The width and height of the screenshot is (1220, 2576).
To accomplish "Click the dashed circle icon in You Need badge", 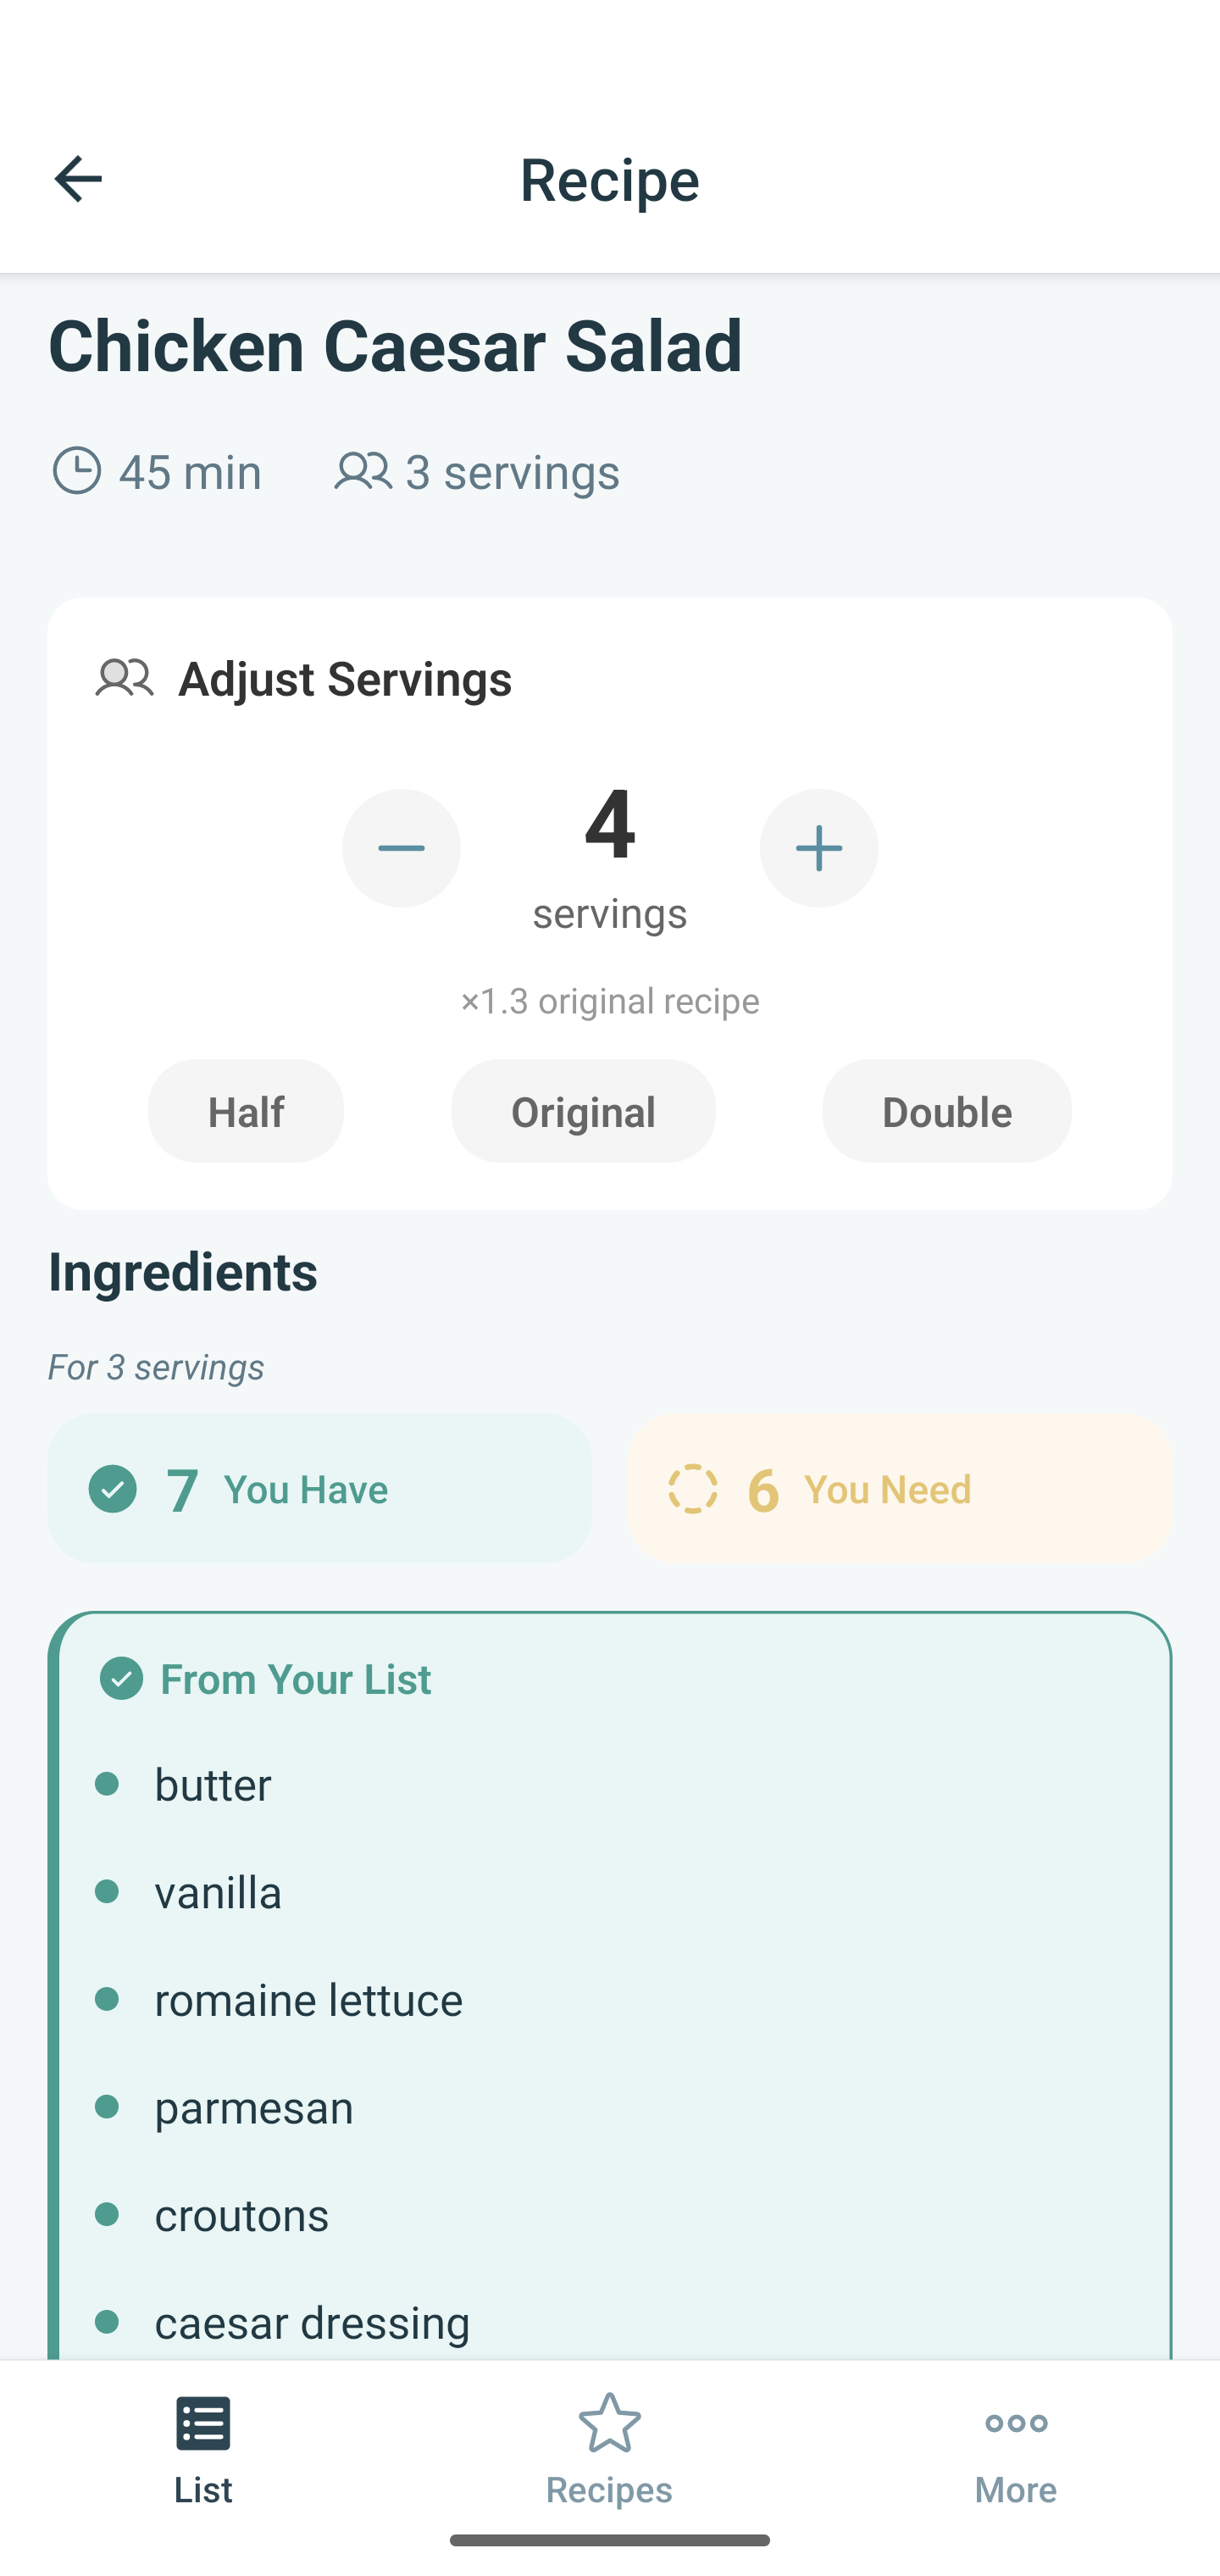I will (x=692, y=1488).
